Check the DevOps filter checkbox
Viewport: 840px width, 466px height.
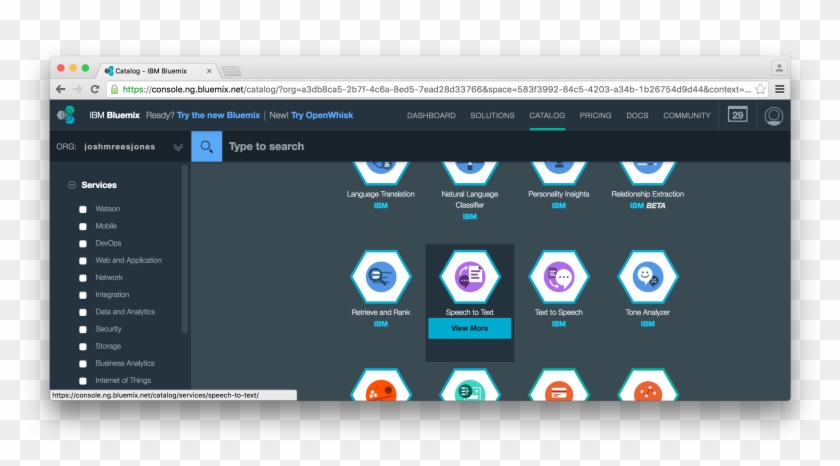point(83,244)
